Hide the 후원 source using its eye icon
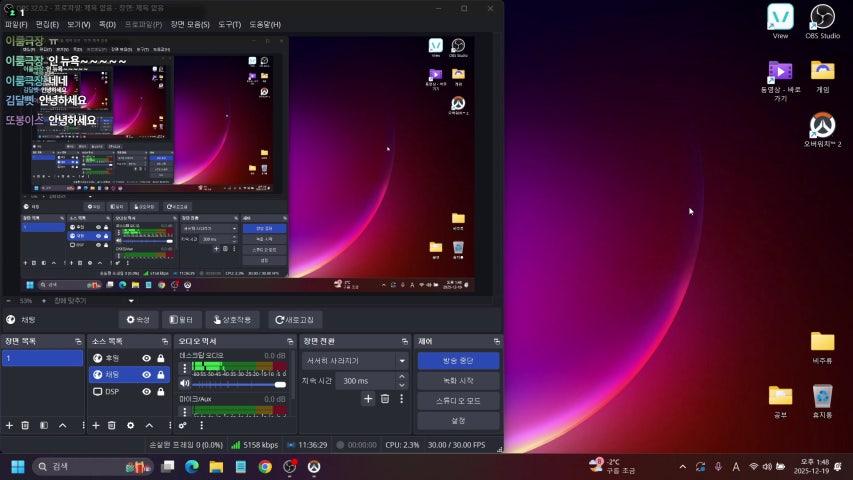Screen dimensions: 853x480 [146, 358]
